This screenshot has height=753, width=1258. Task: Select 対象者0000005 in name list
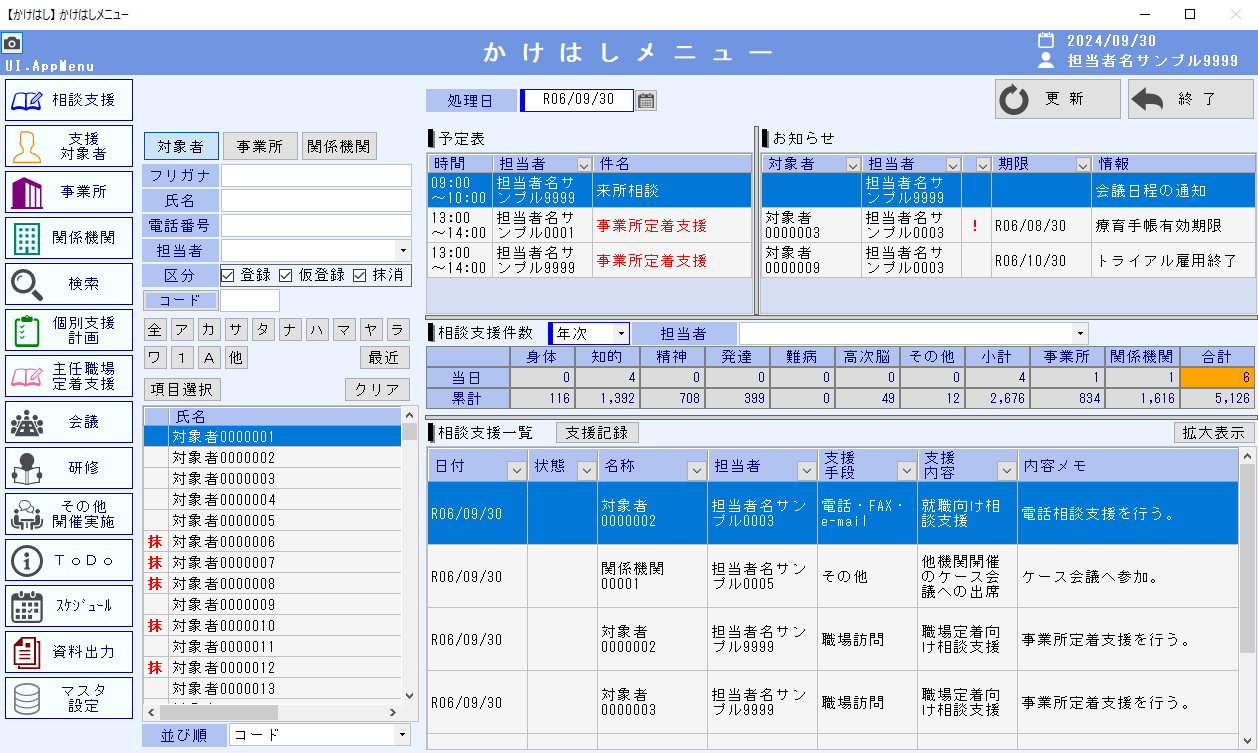pyautogui.click(x=273, y=520)
